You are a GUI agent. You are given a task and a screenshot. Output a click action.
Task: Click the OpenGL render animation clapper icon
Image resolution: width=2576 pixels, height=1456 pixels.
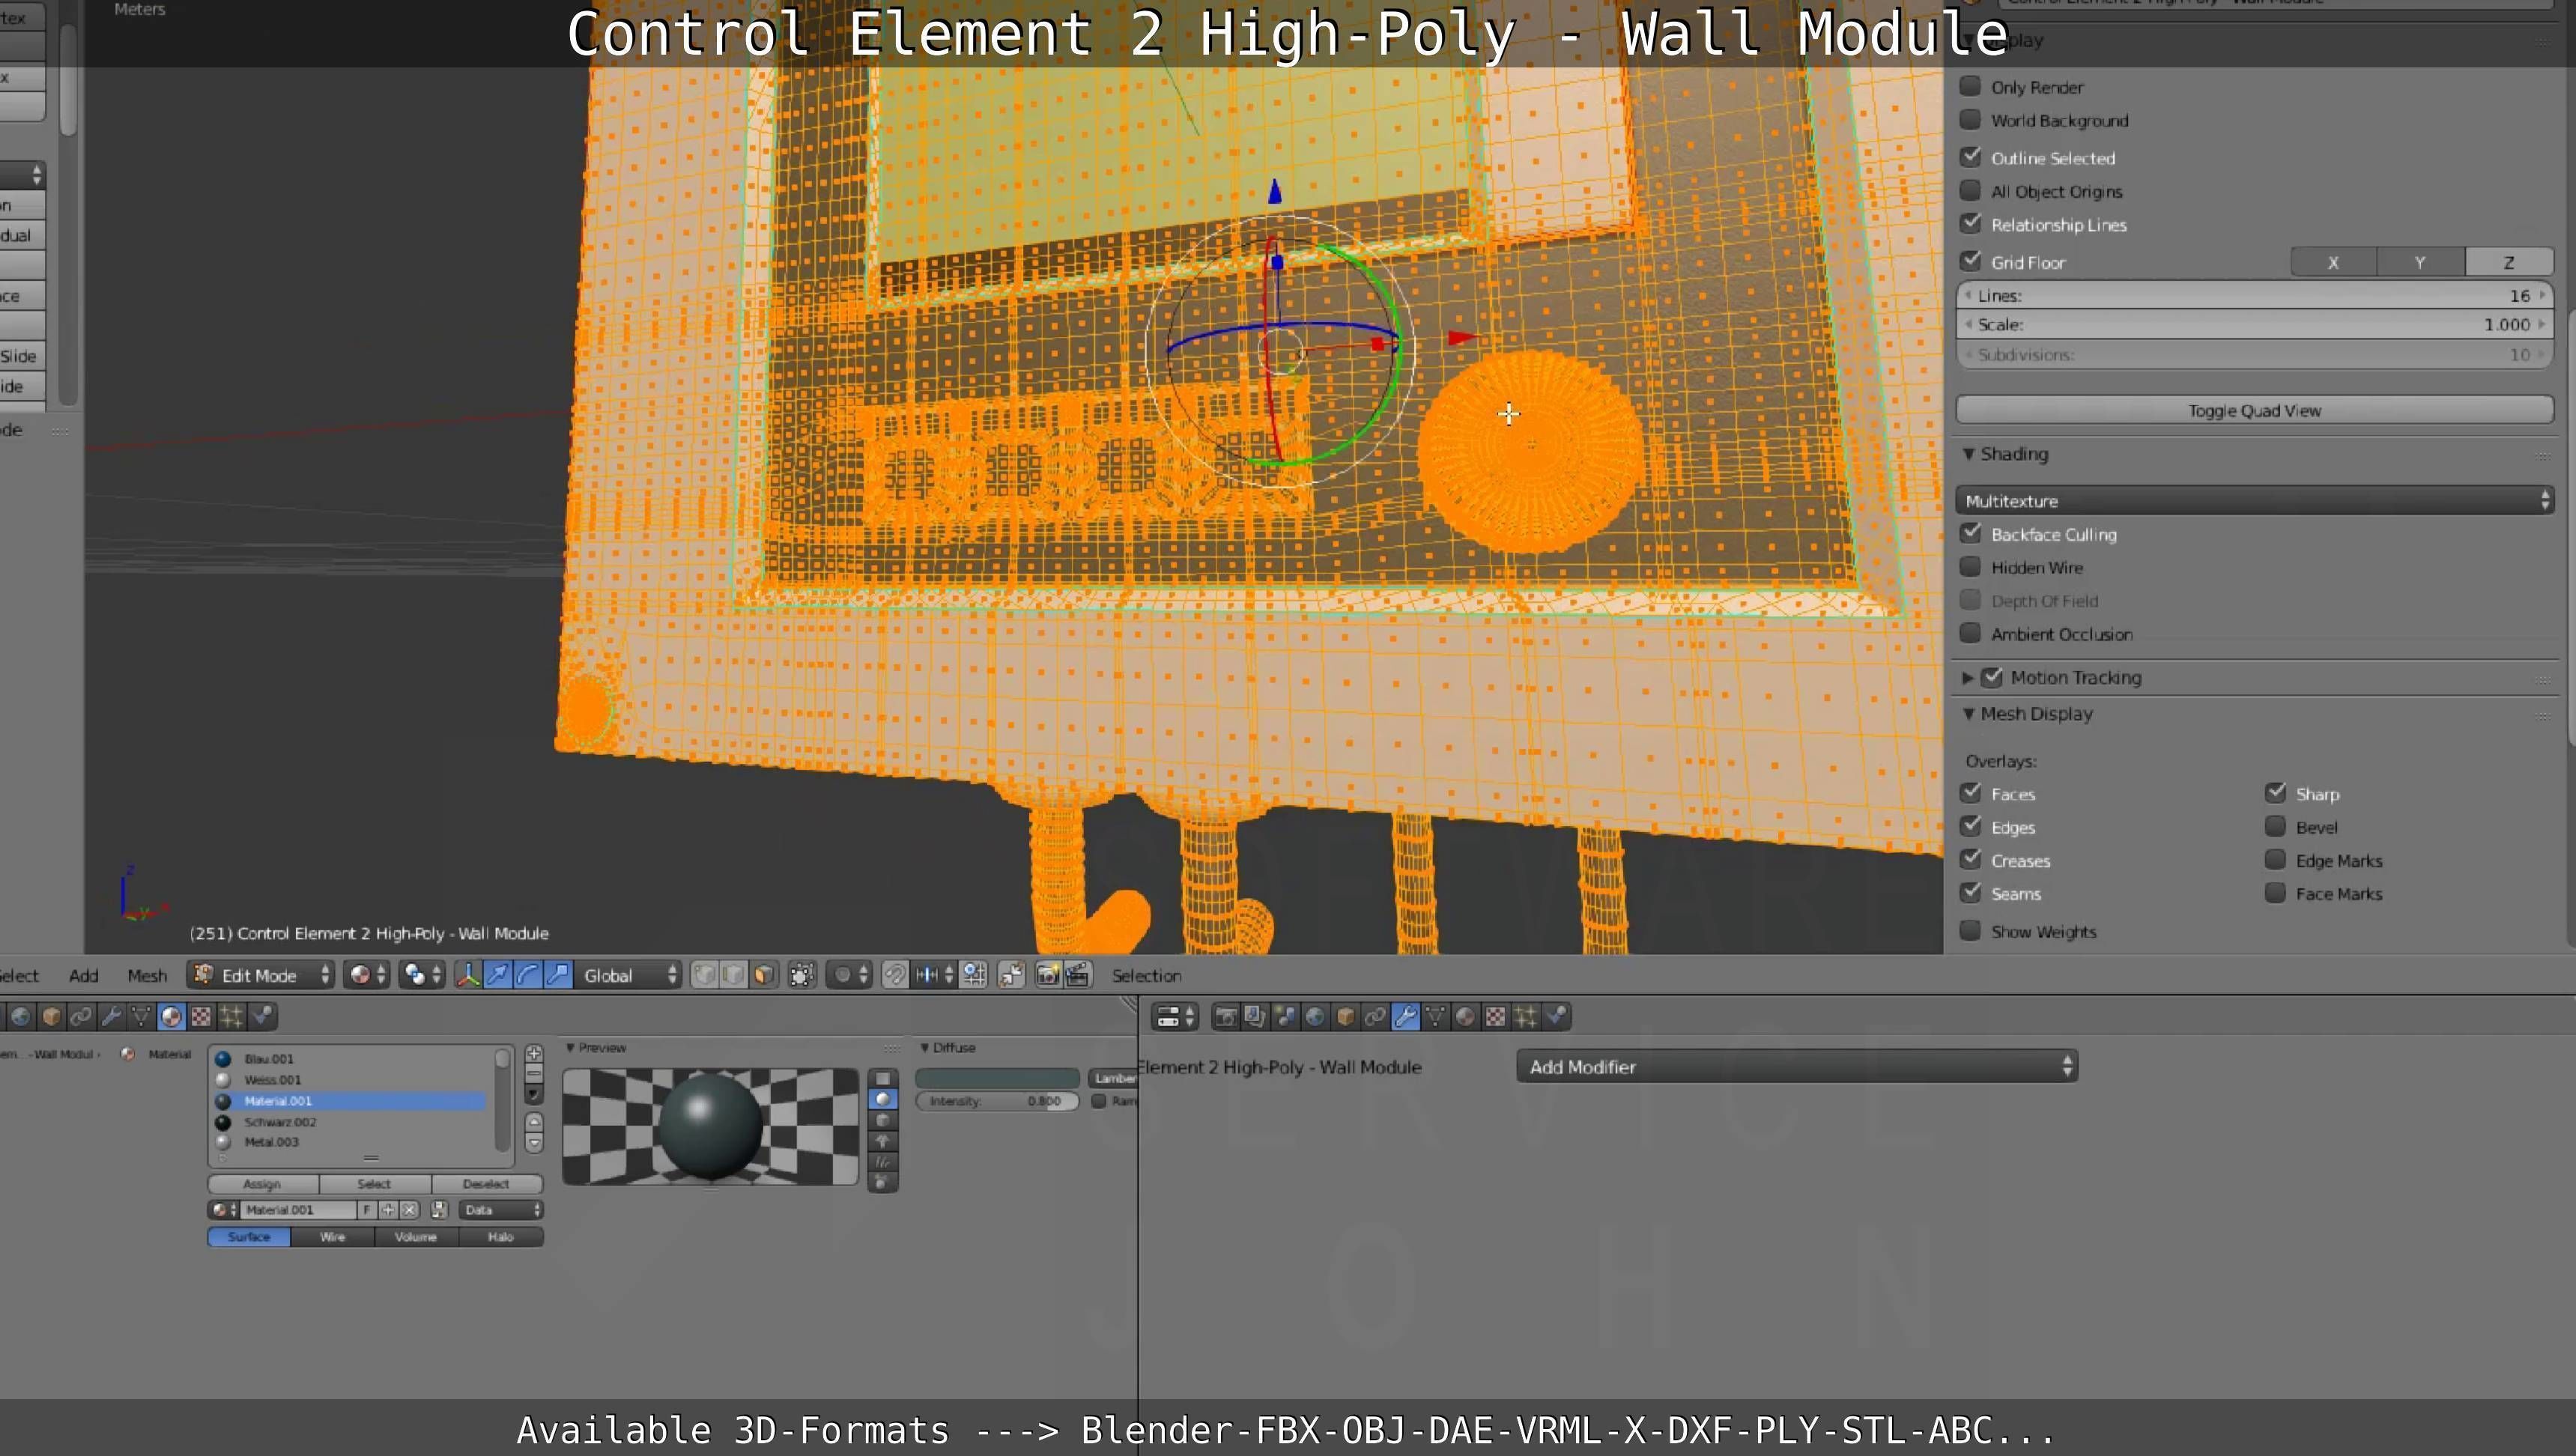coord(1078,975)
